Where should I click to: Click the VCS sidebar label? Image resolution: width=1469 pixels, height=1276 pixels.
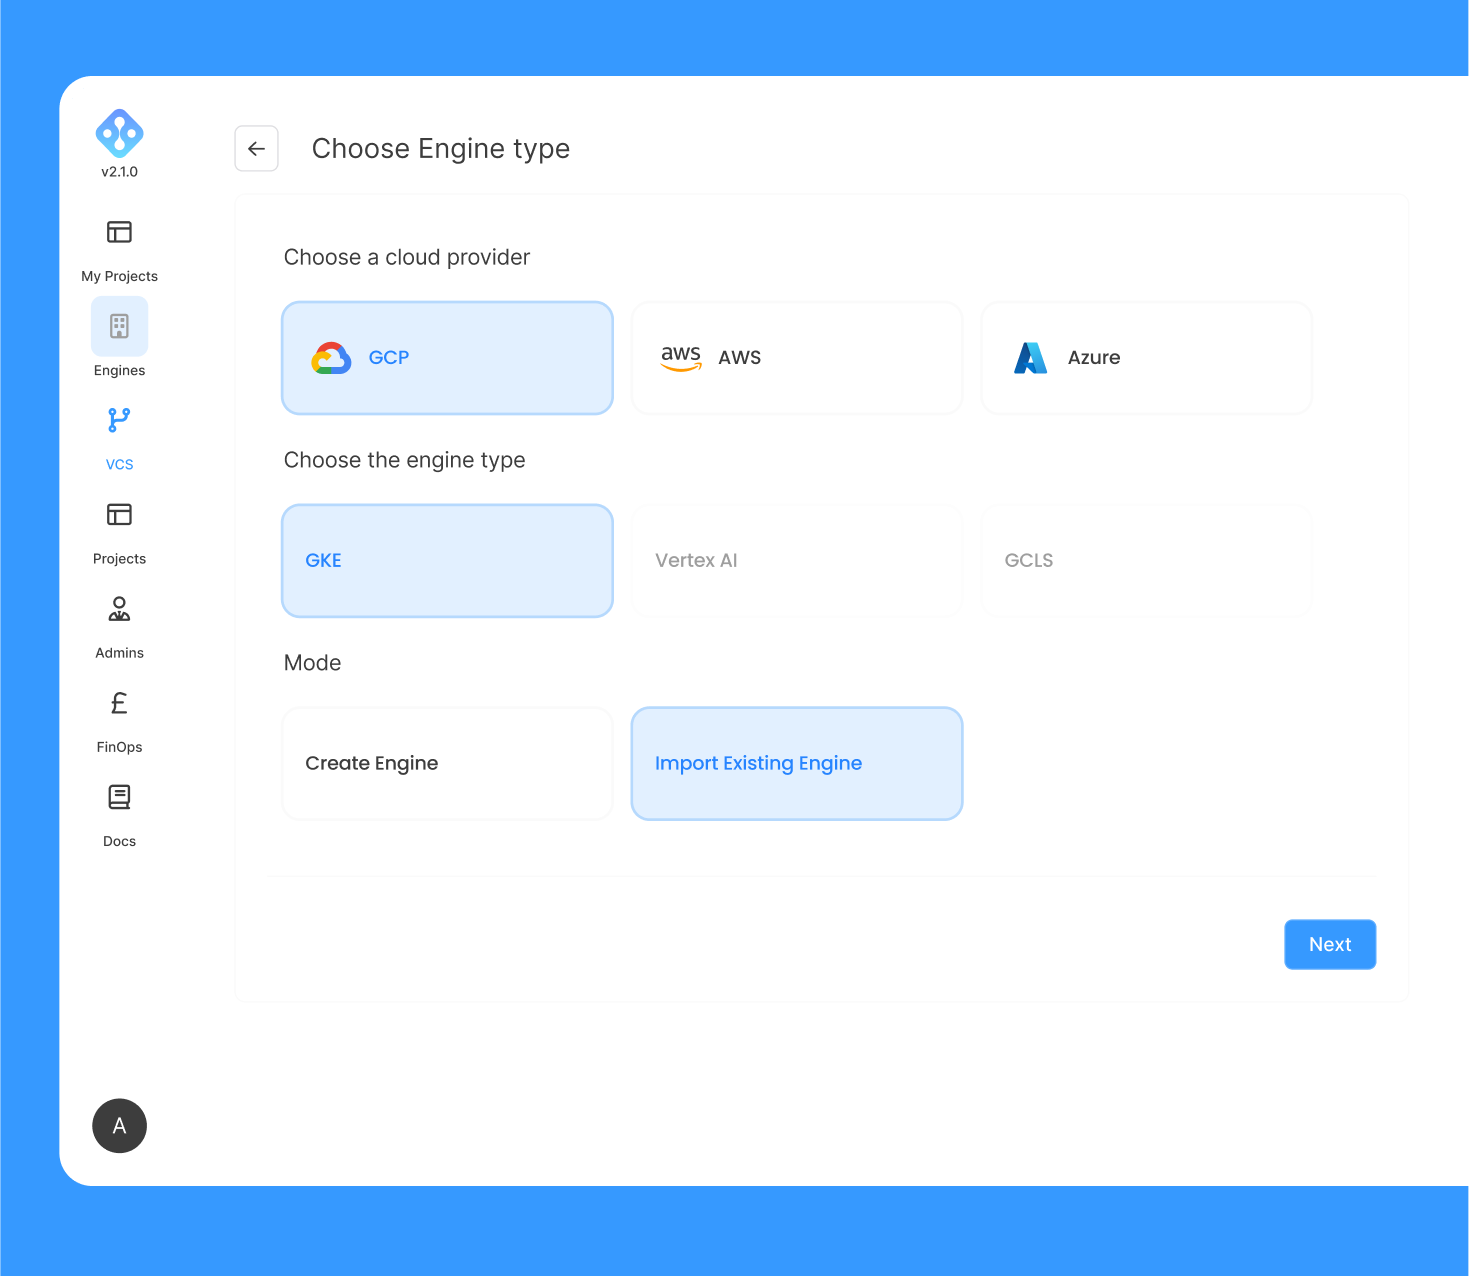click(x=119, y=464)
